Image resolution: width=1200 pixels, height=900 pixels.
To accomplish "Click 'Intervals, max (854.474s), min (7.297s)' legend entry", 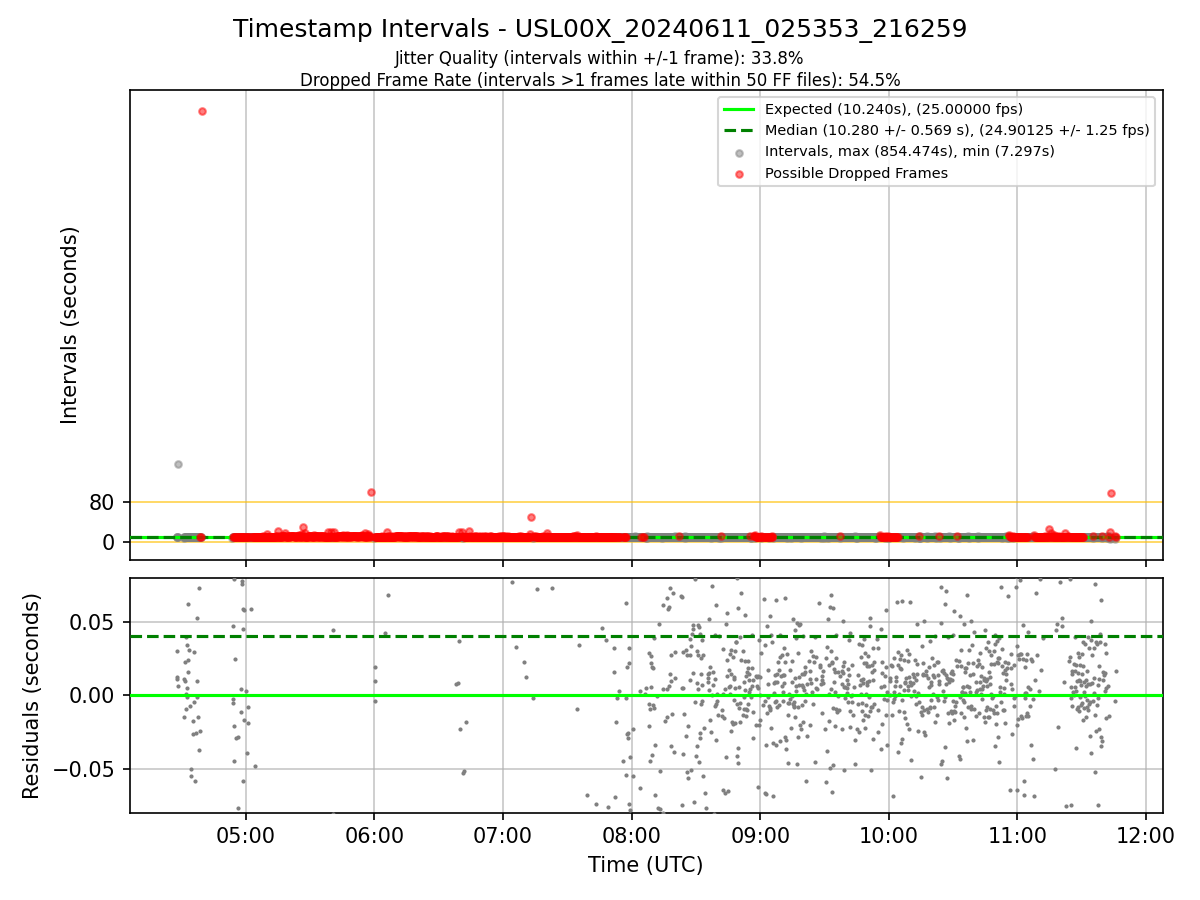I will click(910, 151).
